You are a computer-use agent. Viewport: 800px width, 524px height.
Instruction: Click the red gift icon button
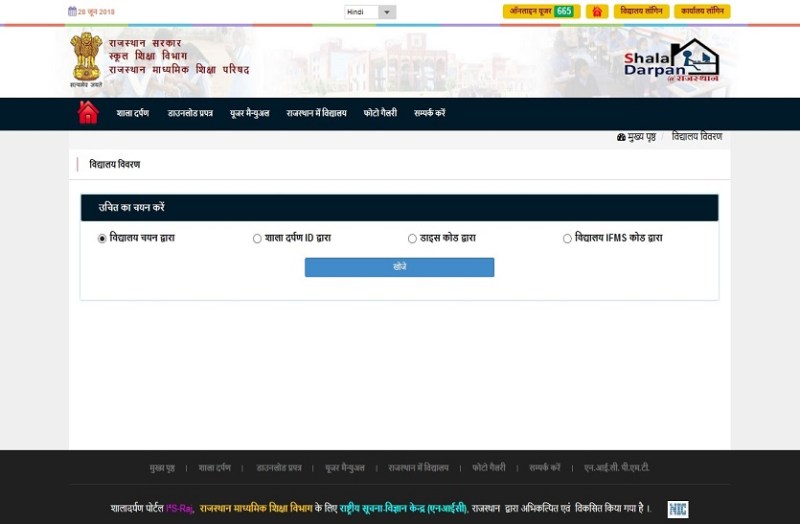pos(597,12)
